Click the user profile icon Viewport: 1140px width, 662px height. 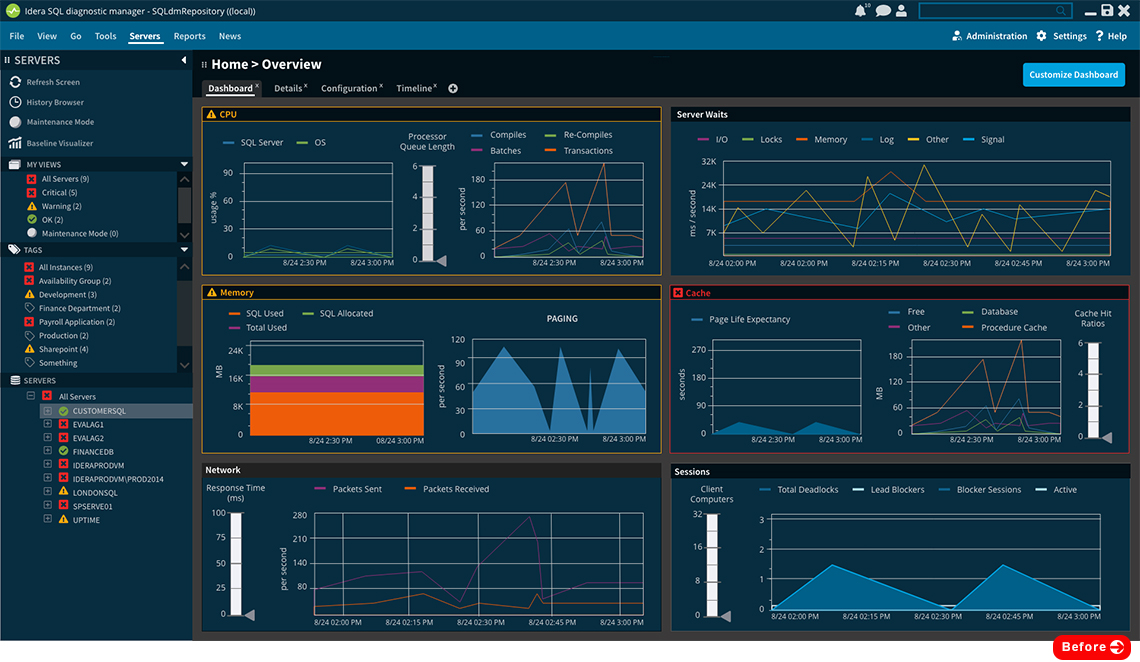pyautogui.click(x=902, y=11)
